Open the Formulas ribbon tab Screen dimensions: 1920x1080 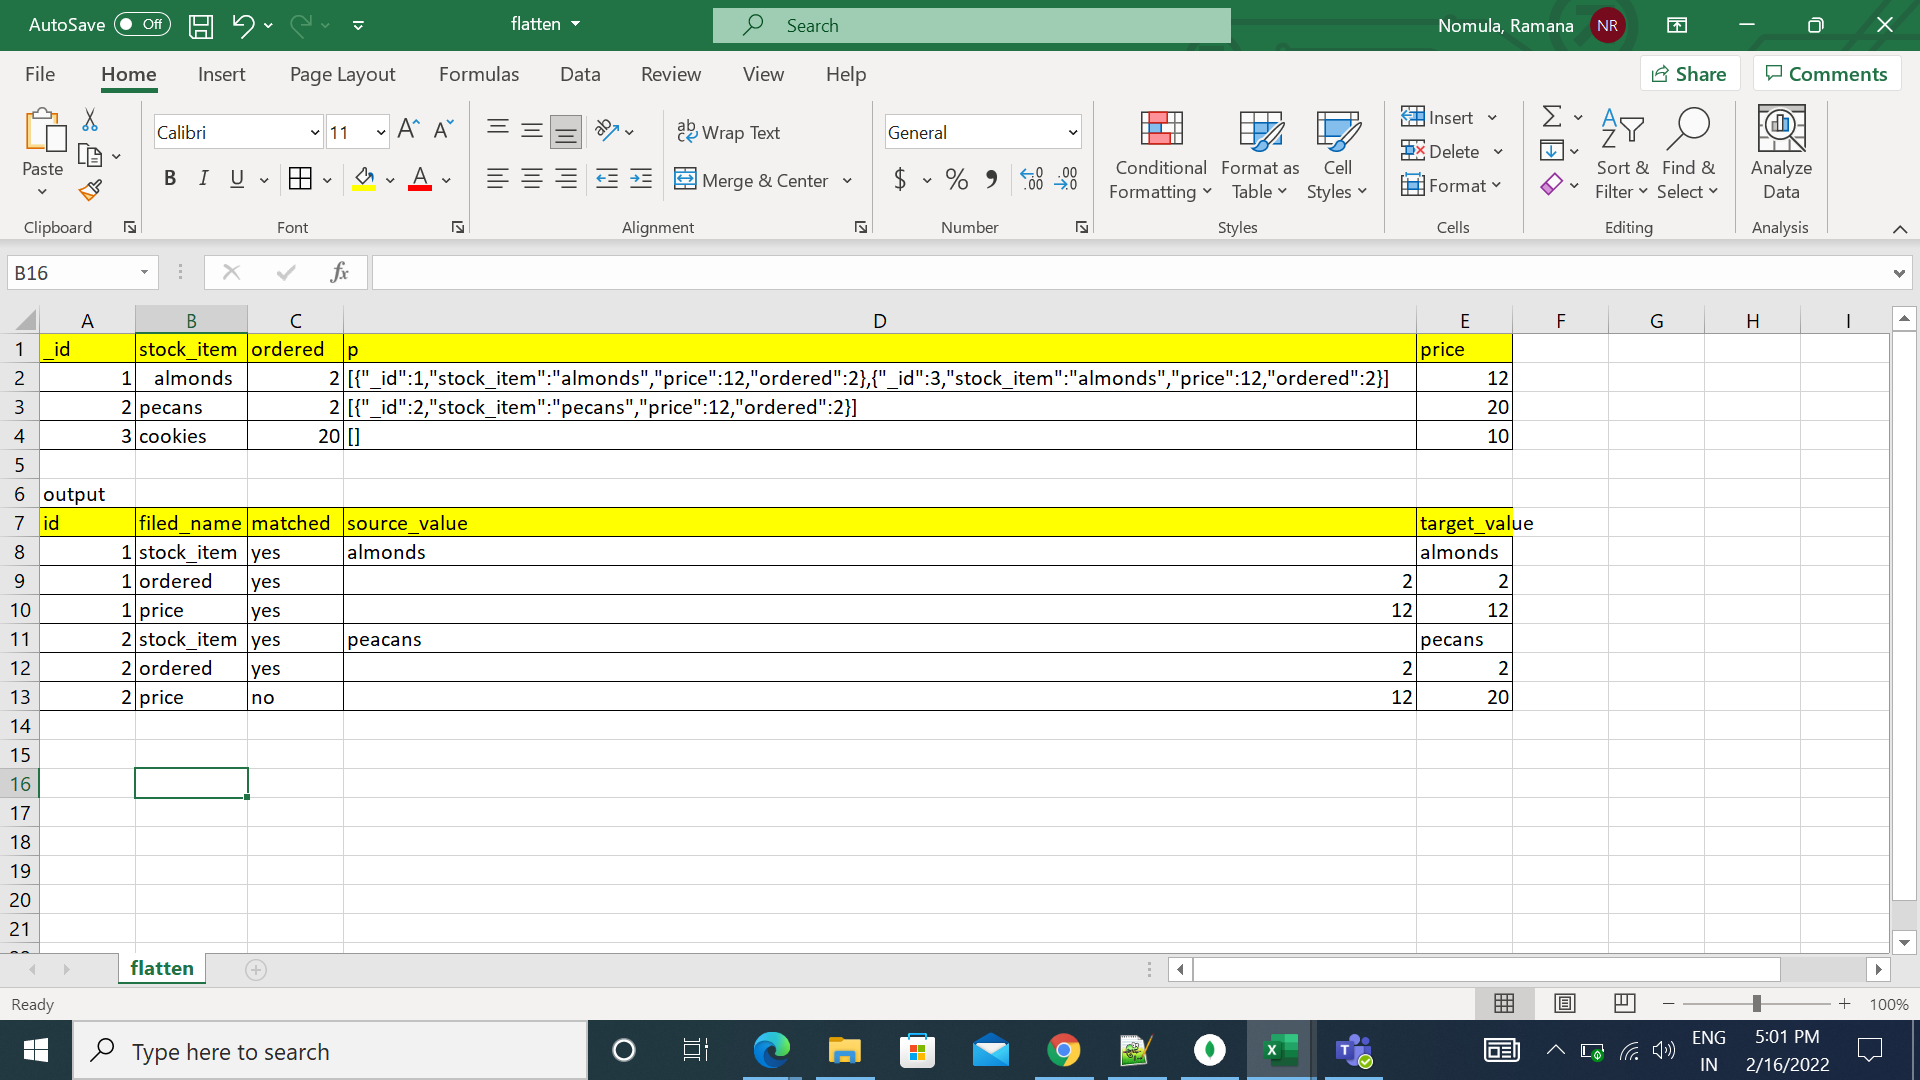(x=478, y=74)
